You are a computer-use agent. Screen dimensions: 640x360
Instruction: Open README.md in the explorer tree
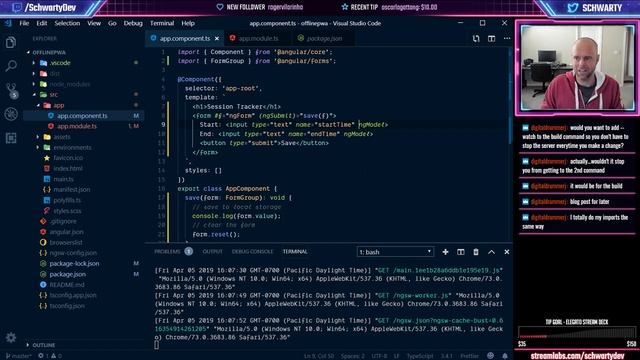pyautogui.click(x=67, y=284)
